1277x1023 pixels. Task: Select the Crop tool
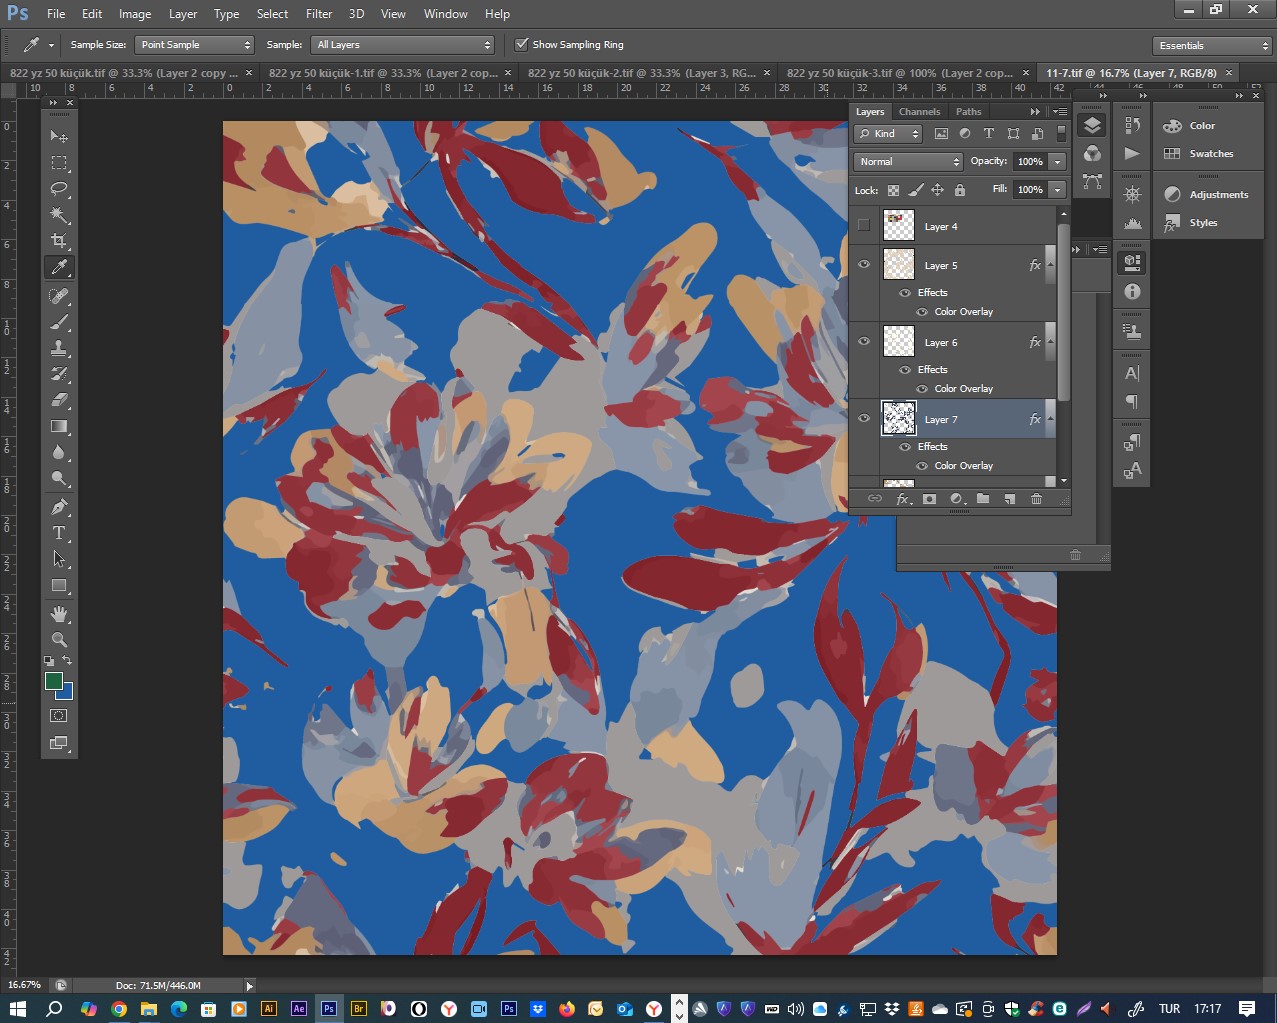(x=59, y=241)
